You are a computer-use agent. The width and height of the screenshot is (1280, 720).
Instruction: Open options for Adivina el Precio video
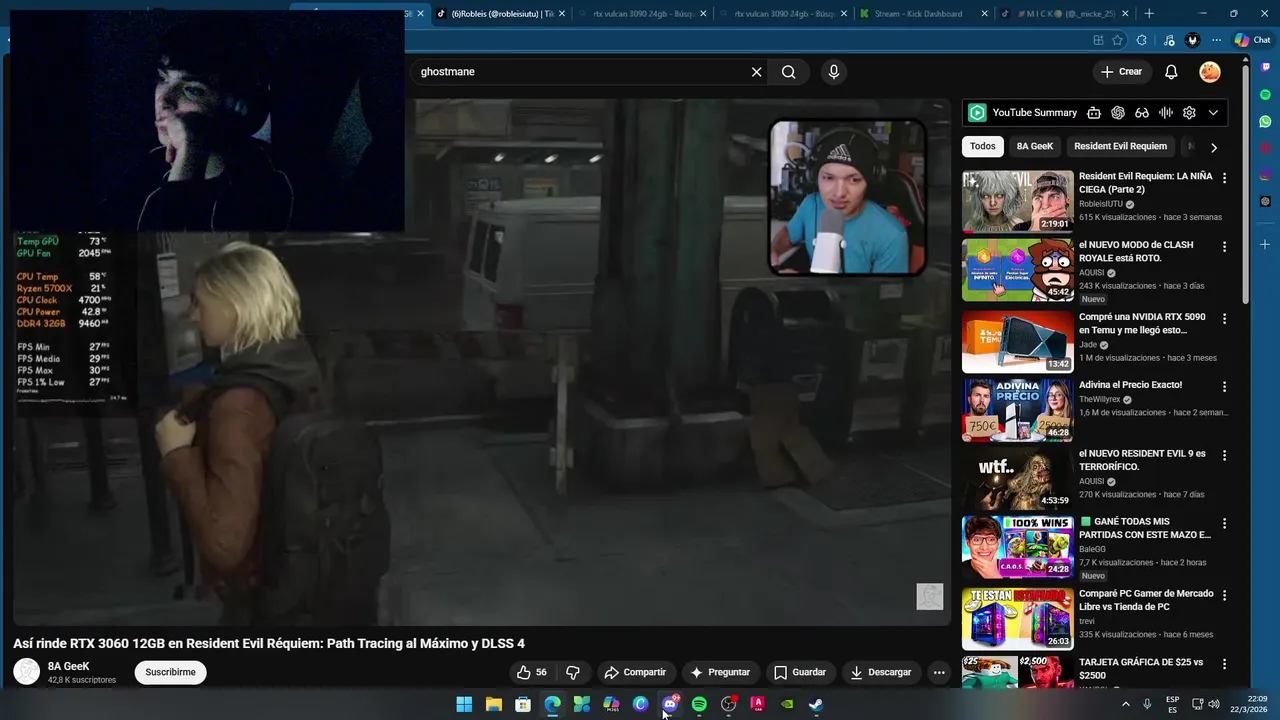1224,386
